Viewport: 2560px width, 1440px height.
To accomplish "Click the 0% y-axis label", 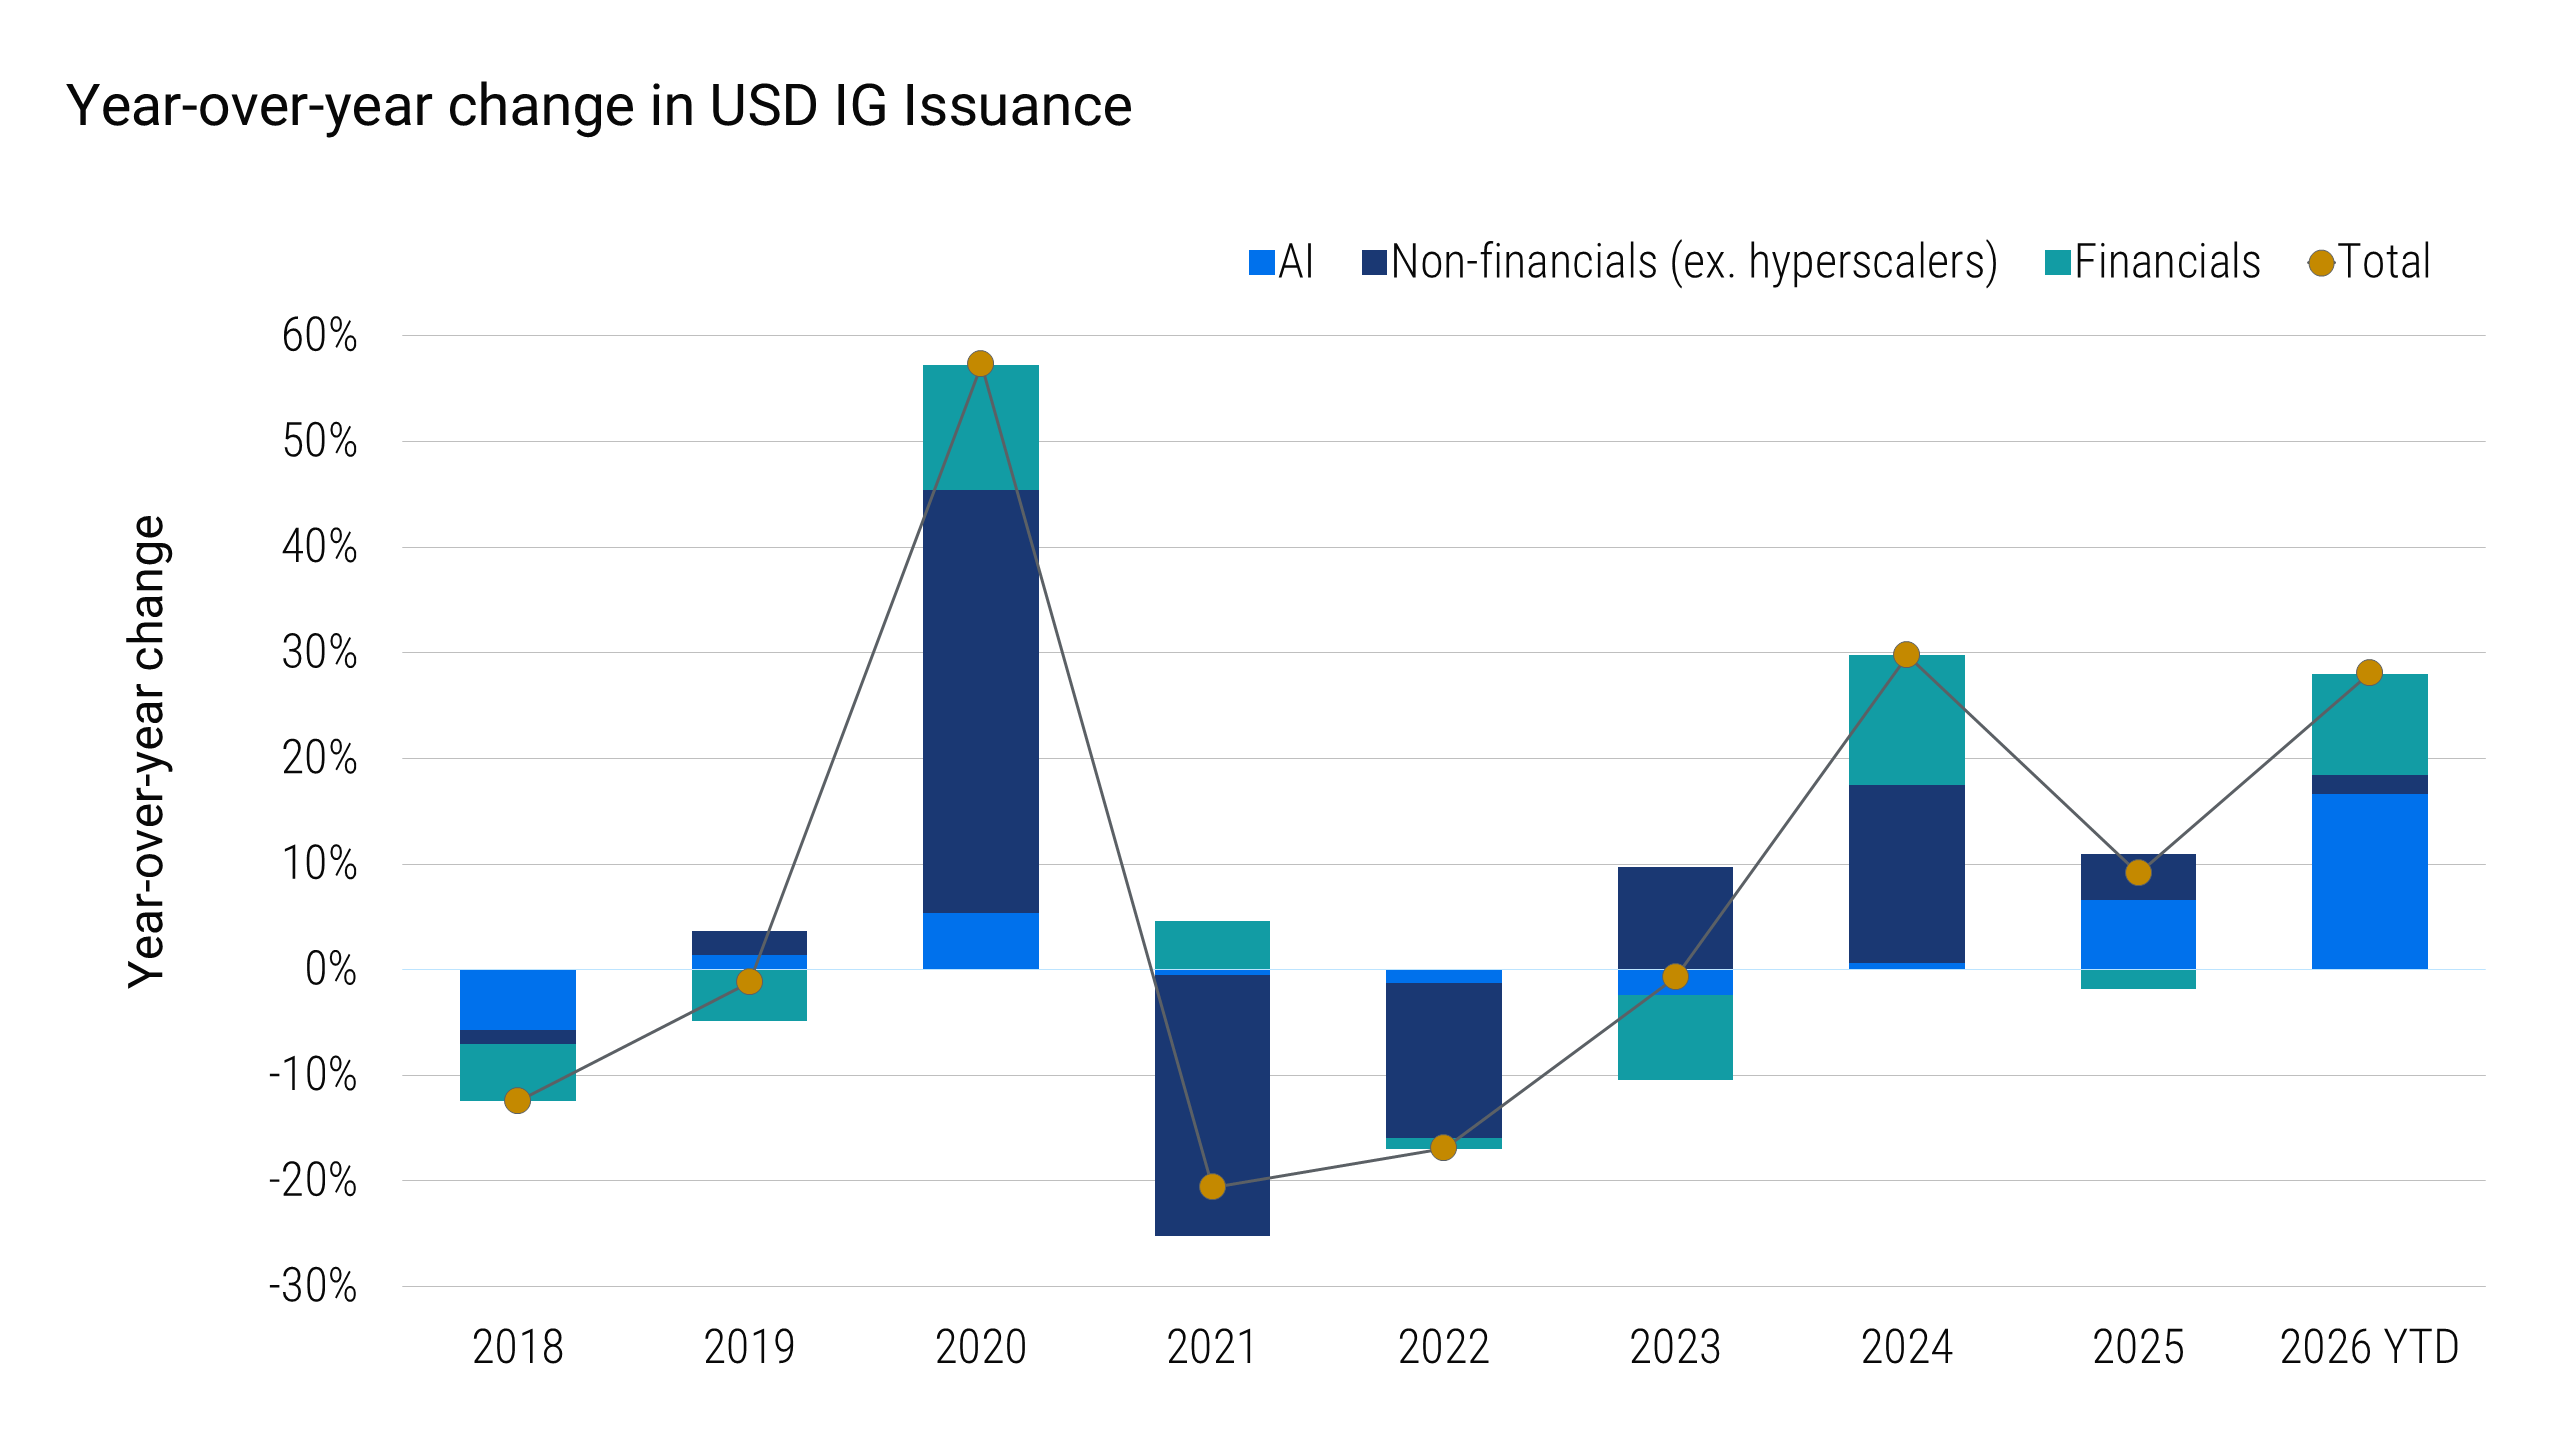I will pos(331,969).
